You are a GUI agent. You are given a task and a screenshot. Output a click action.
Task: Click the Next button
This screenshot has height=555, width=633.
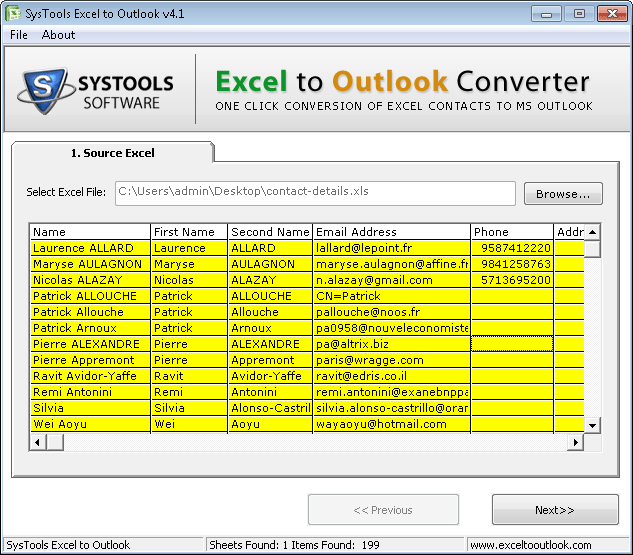pos(554,510)
